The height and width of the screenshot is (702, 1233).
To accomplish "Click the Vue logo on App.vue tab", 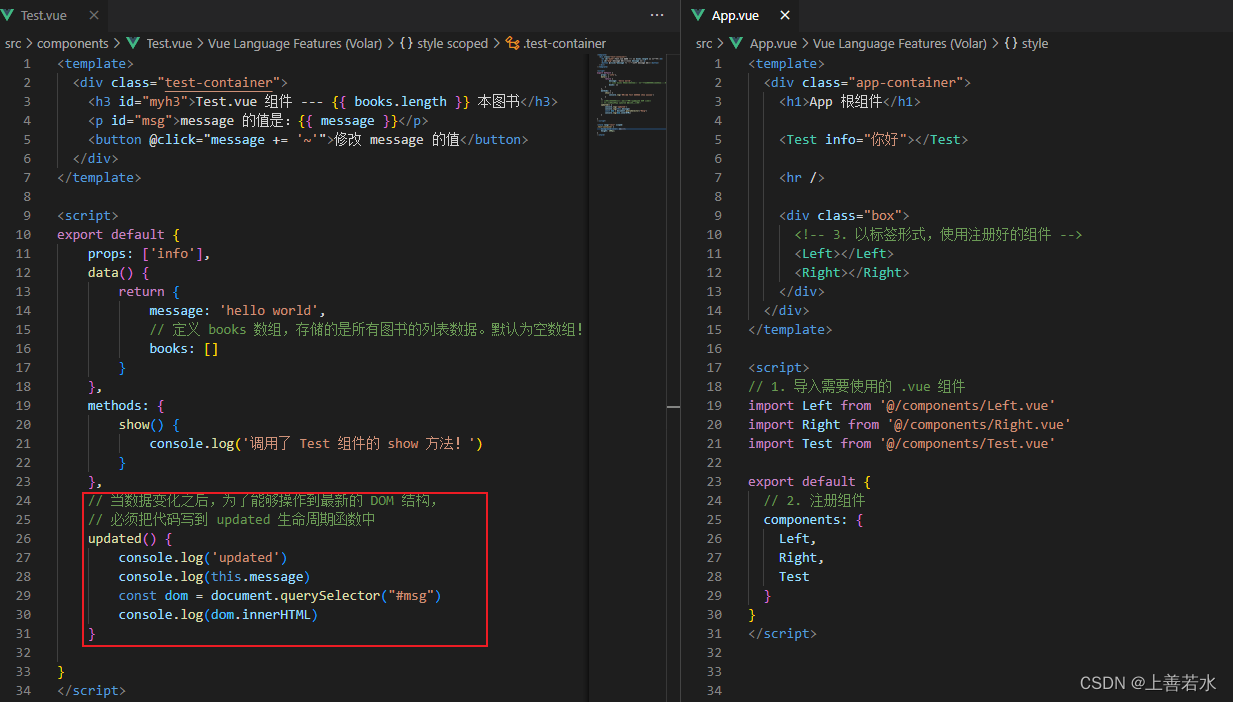I will [697, 15].
